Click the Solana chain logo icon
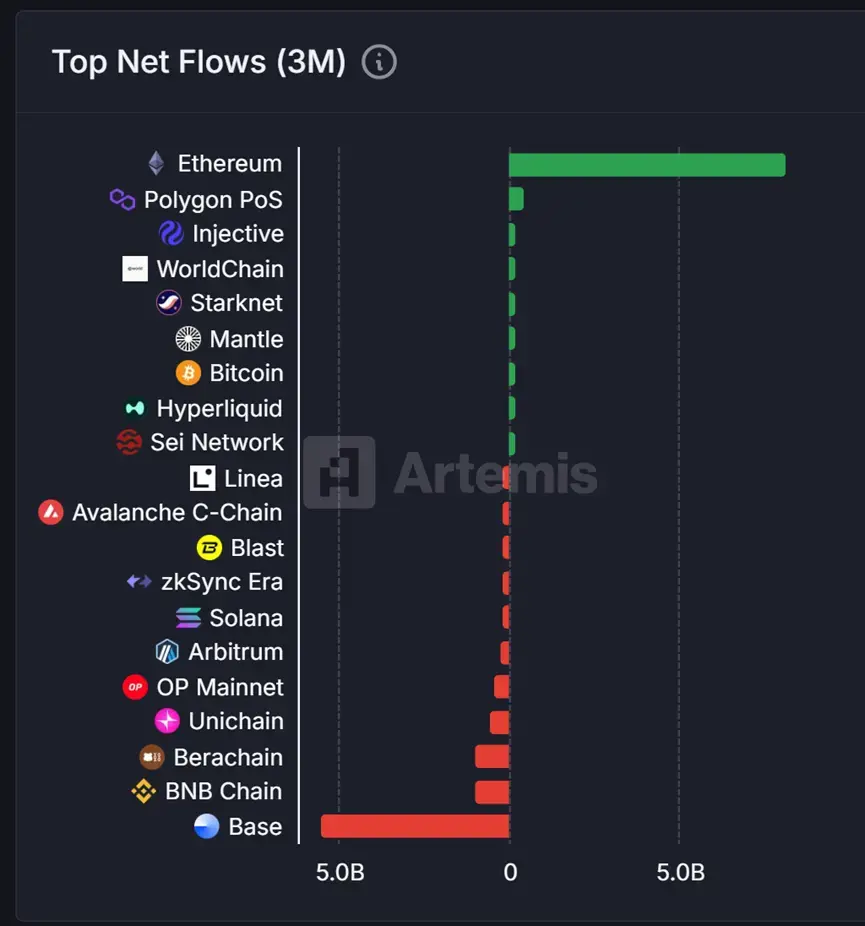 [x=188, y=618]
